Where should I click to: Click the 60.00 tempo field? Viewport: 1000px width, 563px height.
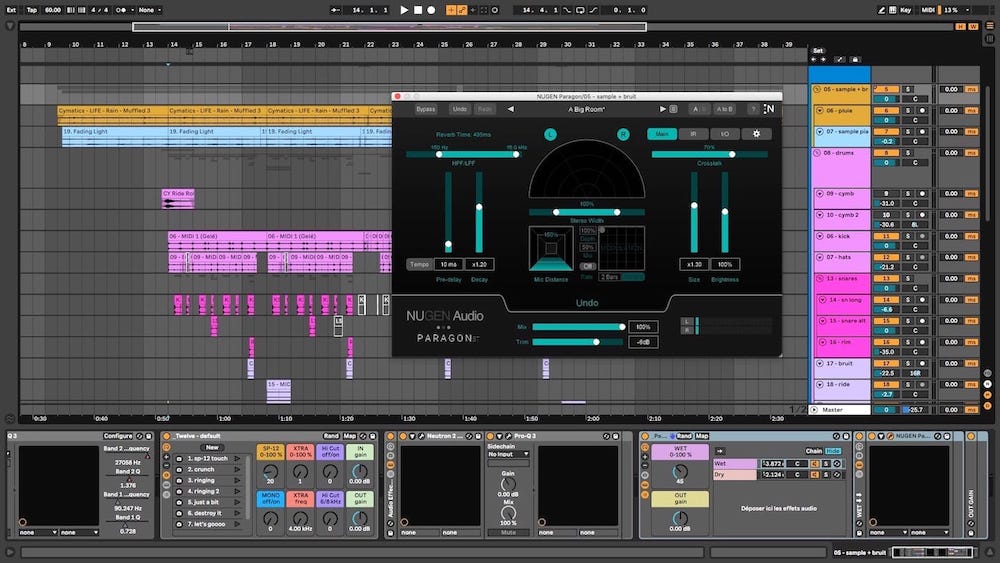(x=53, y=10)
